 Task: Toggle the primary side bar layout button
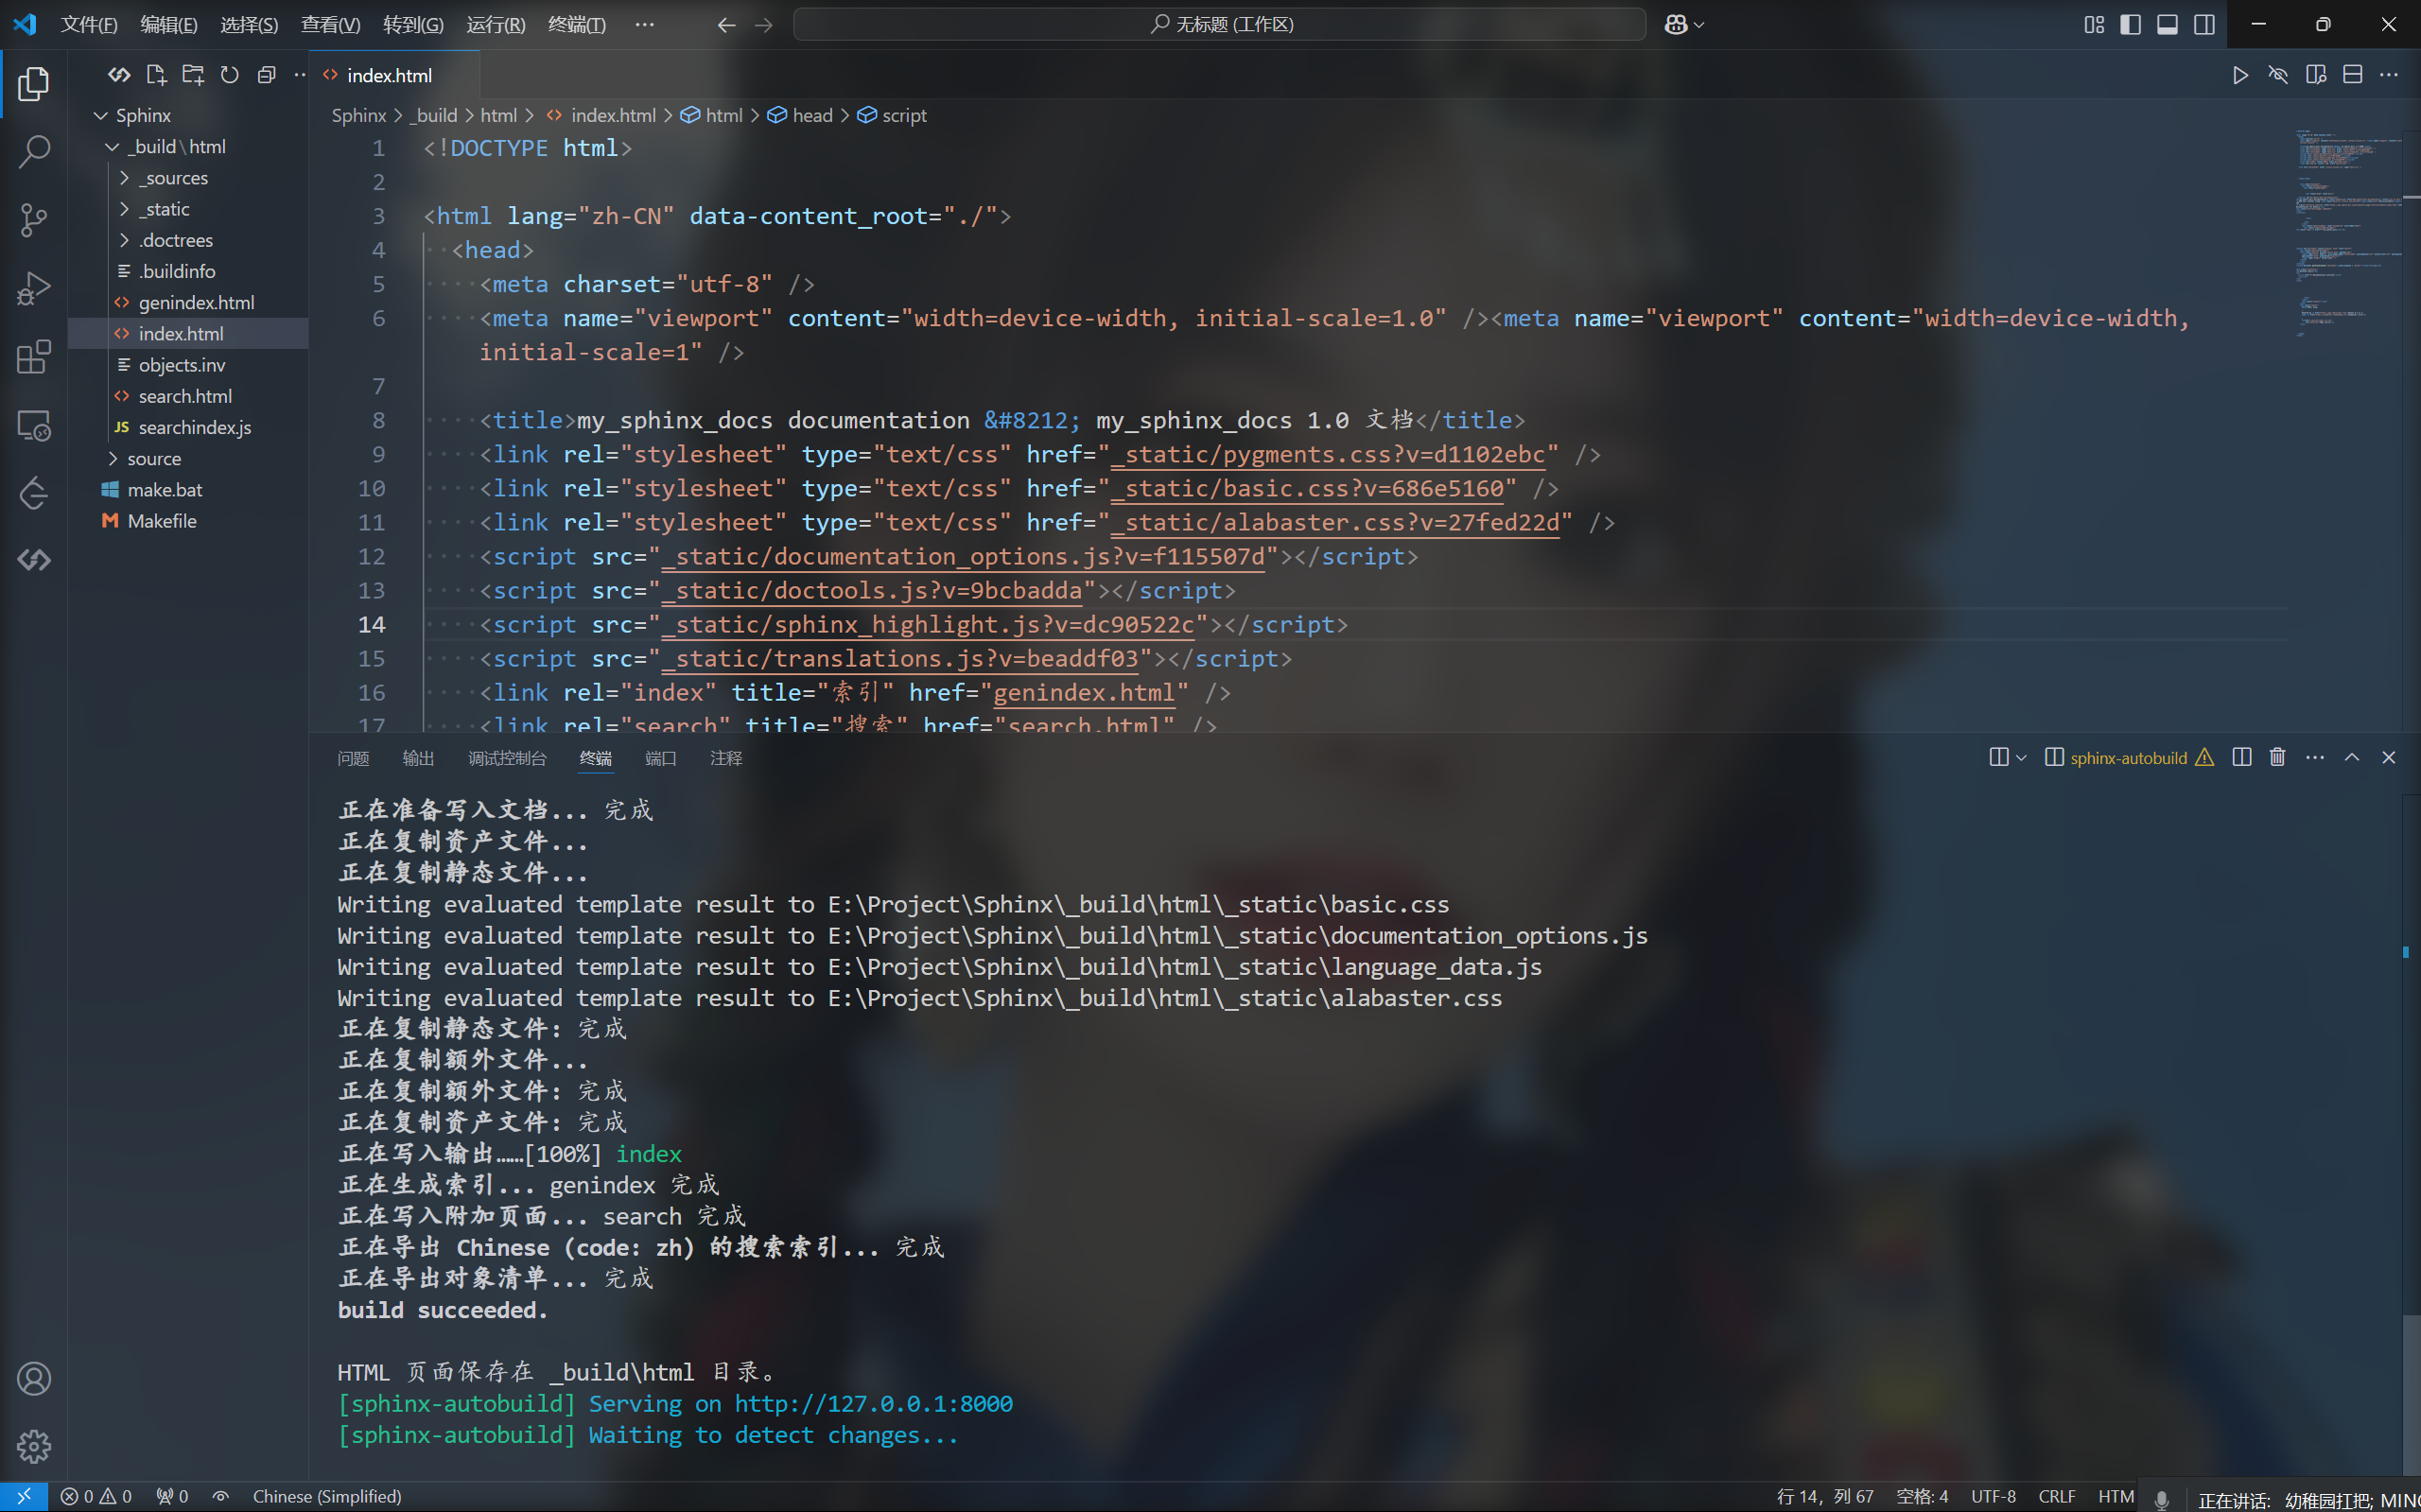tap(2130, 24)
